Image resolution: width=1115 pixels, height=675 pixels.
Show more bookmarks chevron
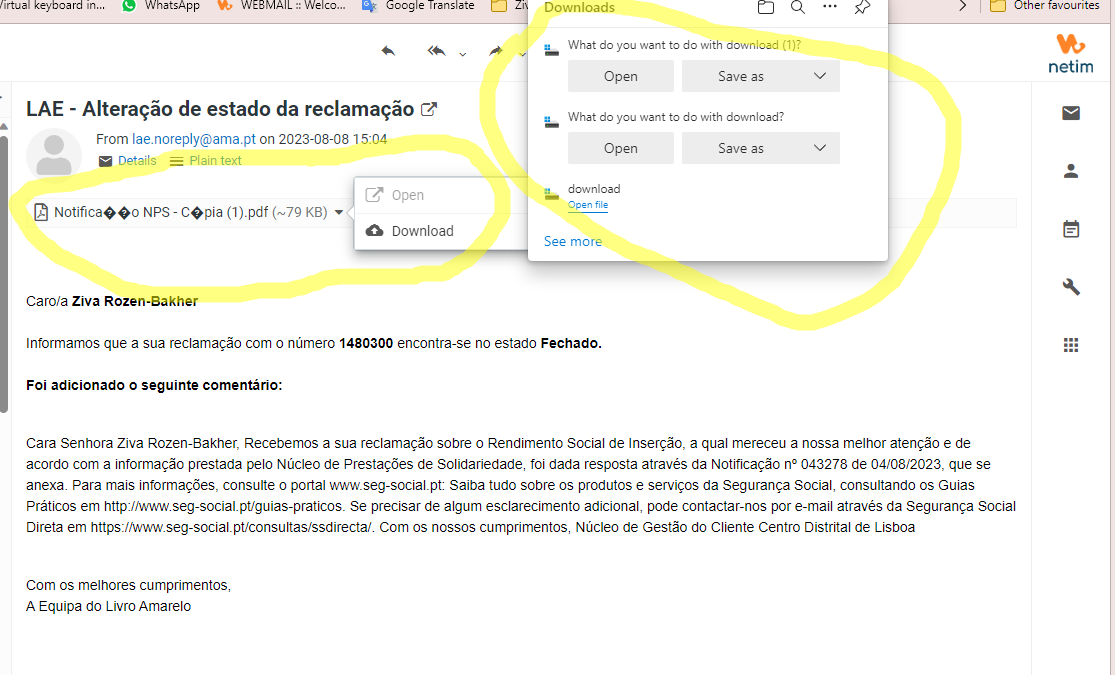963,6
